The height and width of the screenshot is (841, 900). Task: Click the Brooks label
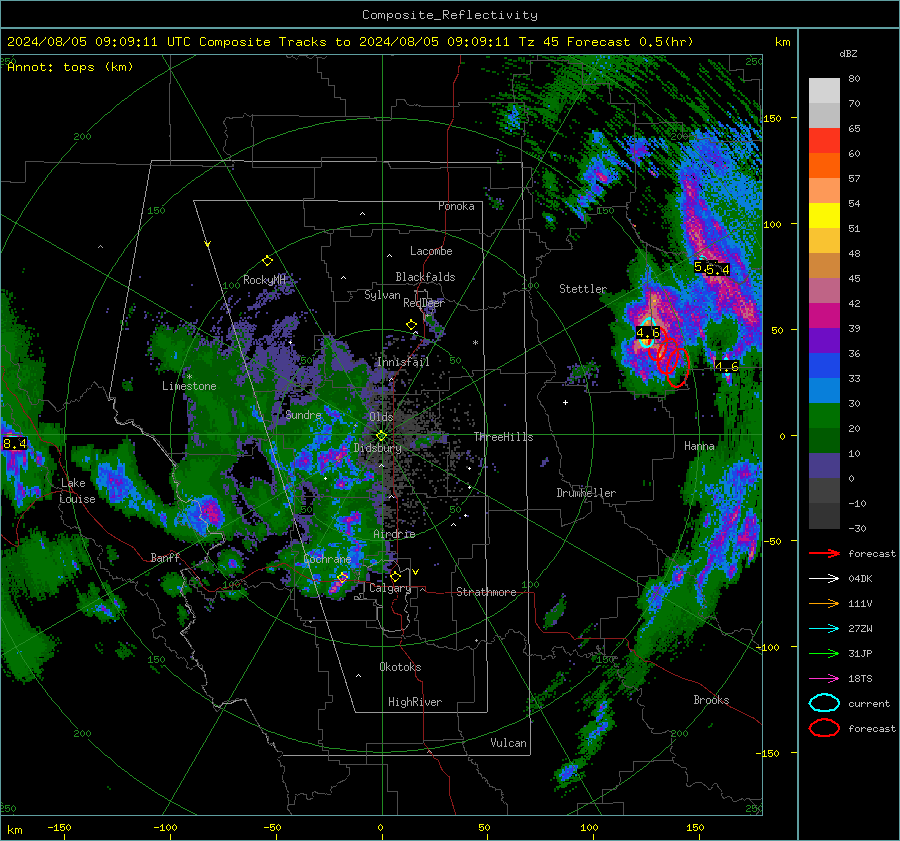(x=711, y=700)
